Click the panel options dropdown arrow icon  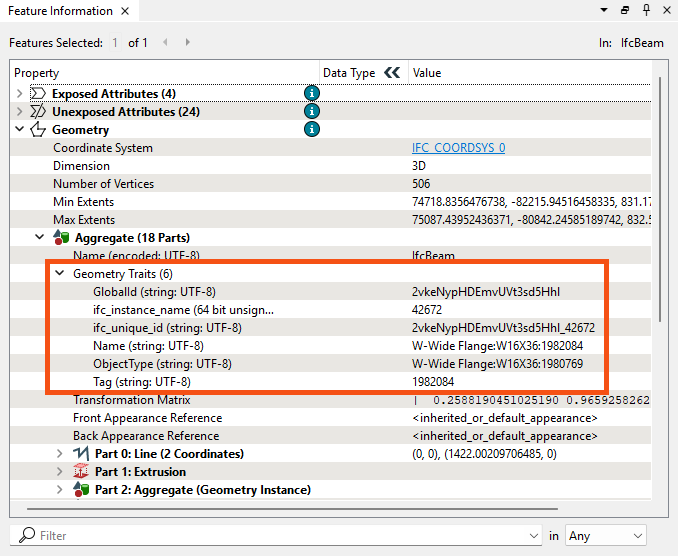pos(604,10)
